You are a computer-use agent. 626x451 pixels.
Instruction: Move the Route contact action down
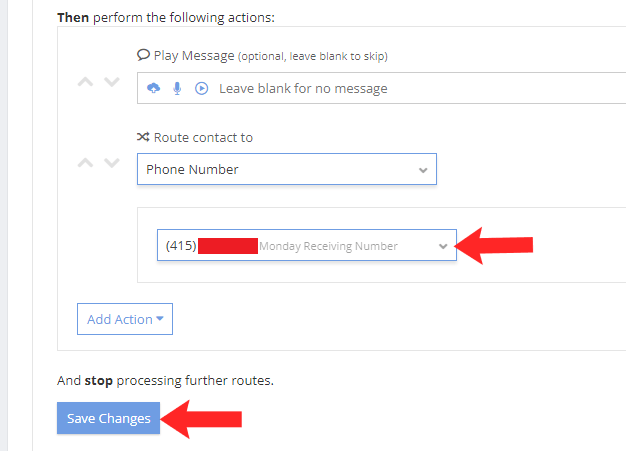coord(111,162)
